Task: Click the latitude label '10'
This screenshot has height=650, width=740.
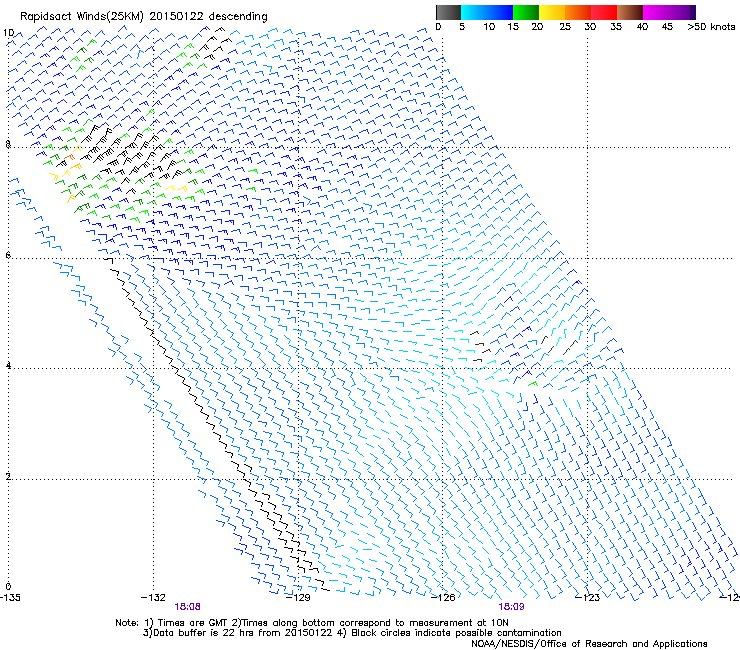Action: (x=8, y=33)
